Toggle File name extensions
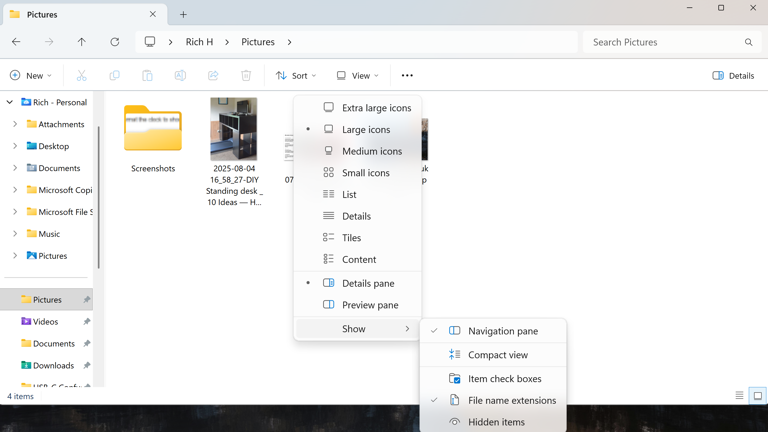Screen dimensions: 768x432 coord(493,400)
